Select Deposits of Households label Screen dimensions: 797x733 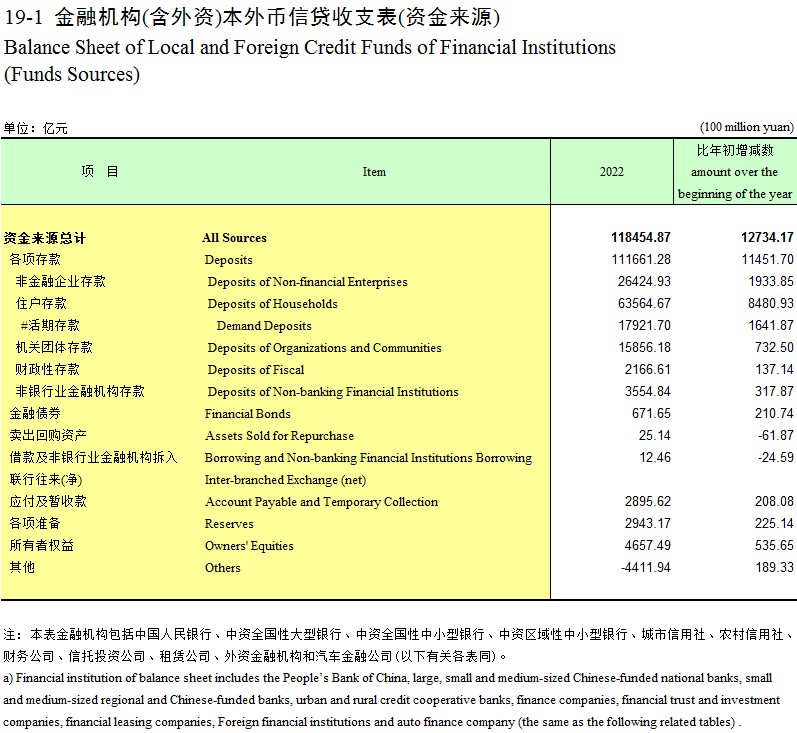tap(272, 303)
